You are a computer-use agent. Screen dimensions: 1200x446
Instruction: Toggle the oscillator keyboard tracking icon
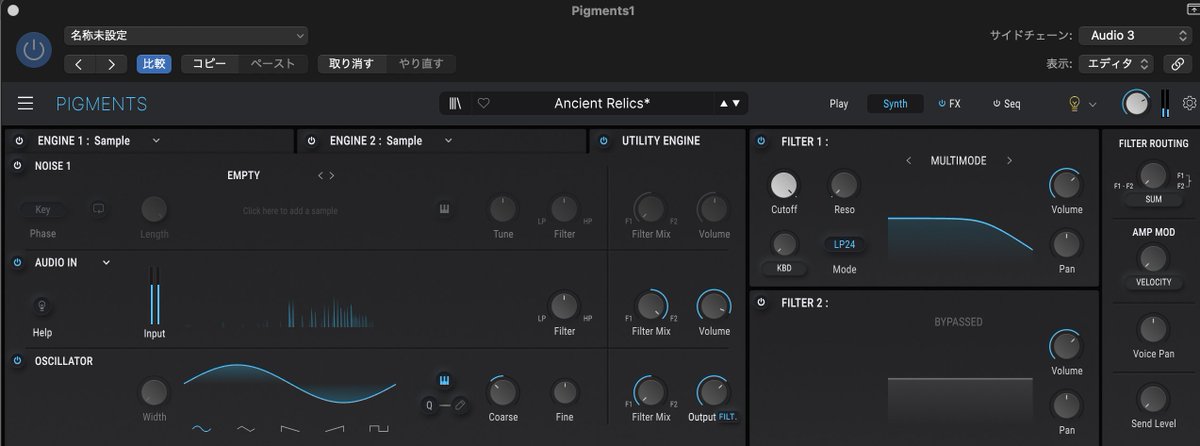[445, 380]
